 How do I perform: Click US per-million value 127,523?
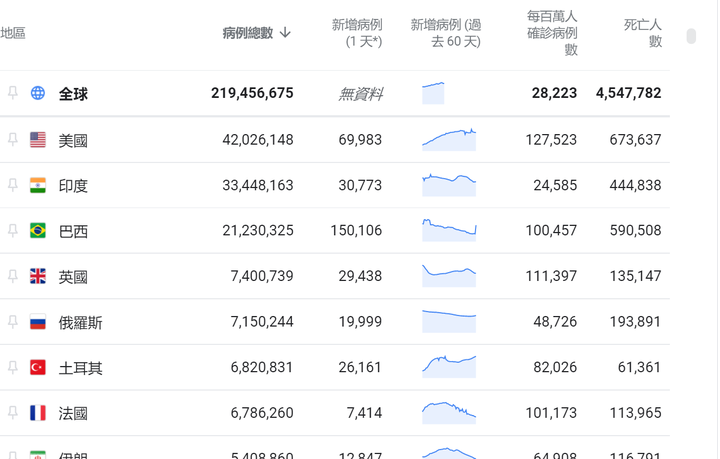tap(551, 140)
